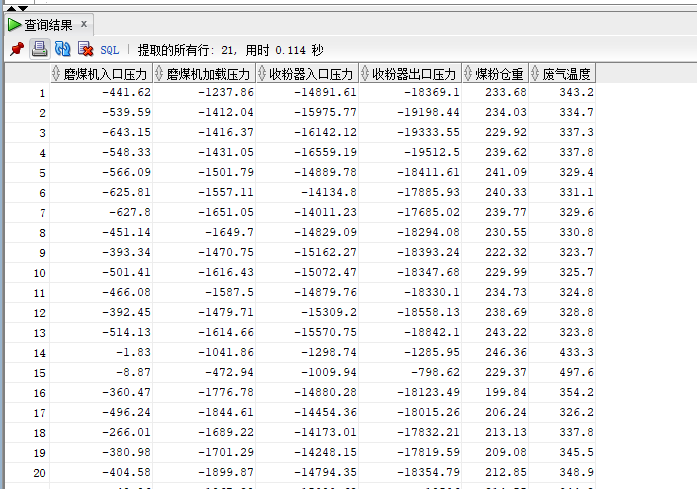The image size is (697, 489).
Task: Click cell value -18369.1
Action: (432, 92)
